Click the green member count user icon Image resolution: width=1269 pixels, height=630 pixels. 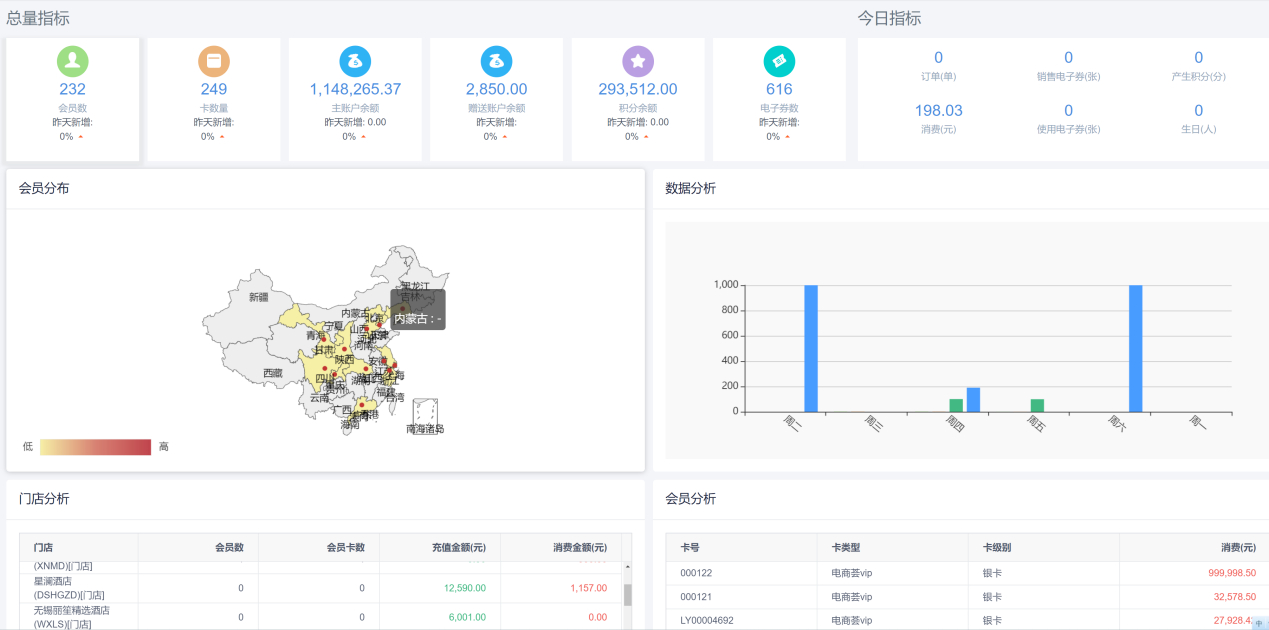pos(72,61)
